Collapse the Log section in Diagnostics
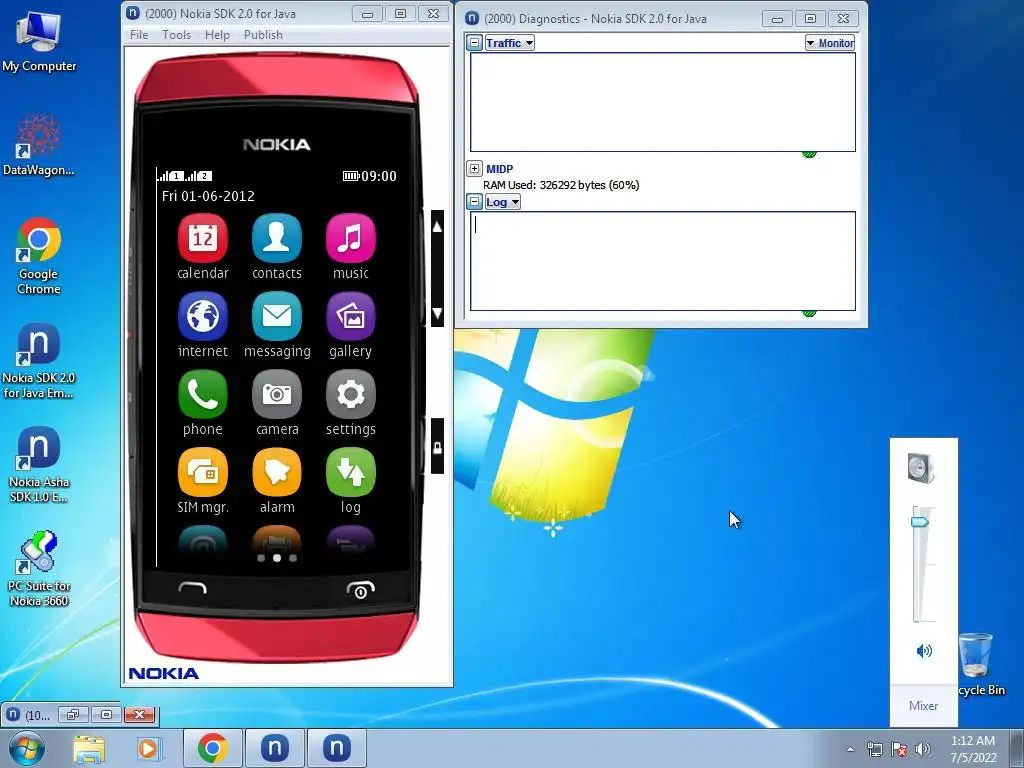Viewport: 1024px width, 768px height. [475, 202]
